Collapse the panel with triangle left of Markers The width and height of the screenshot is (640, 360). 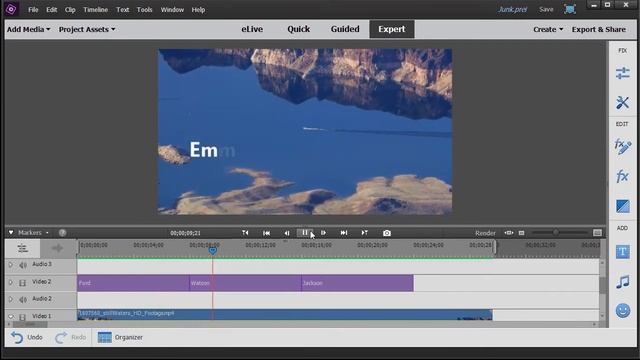click(11, 233)
